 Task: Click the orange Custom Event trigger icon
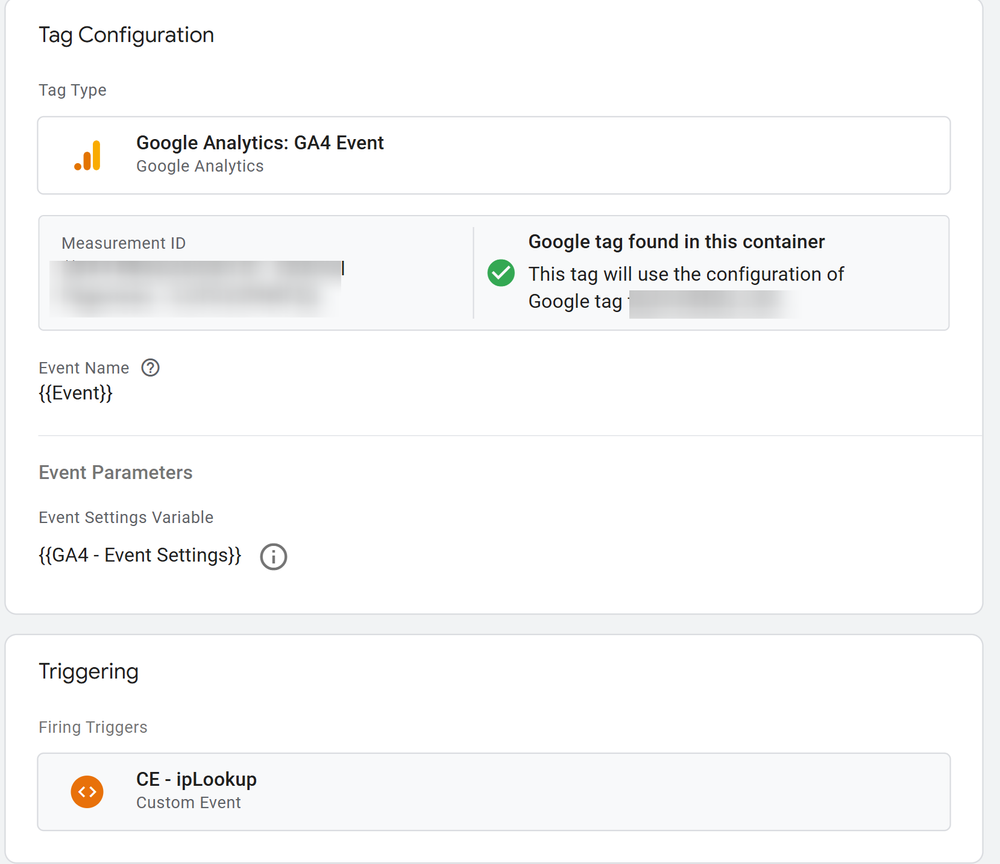87,792
